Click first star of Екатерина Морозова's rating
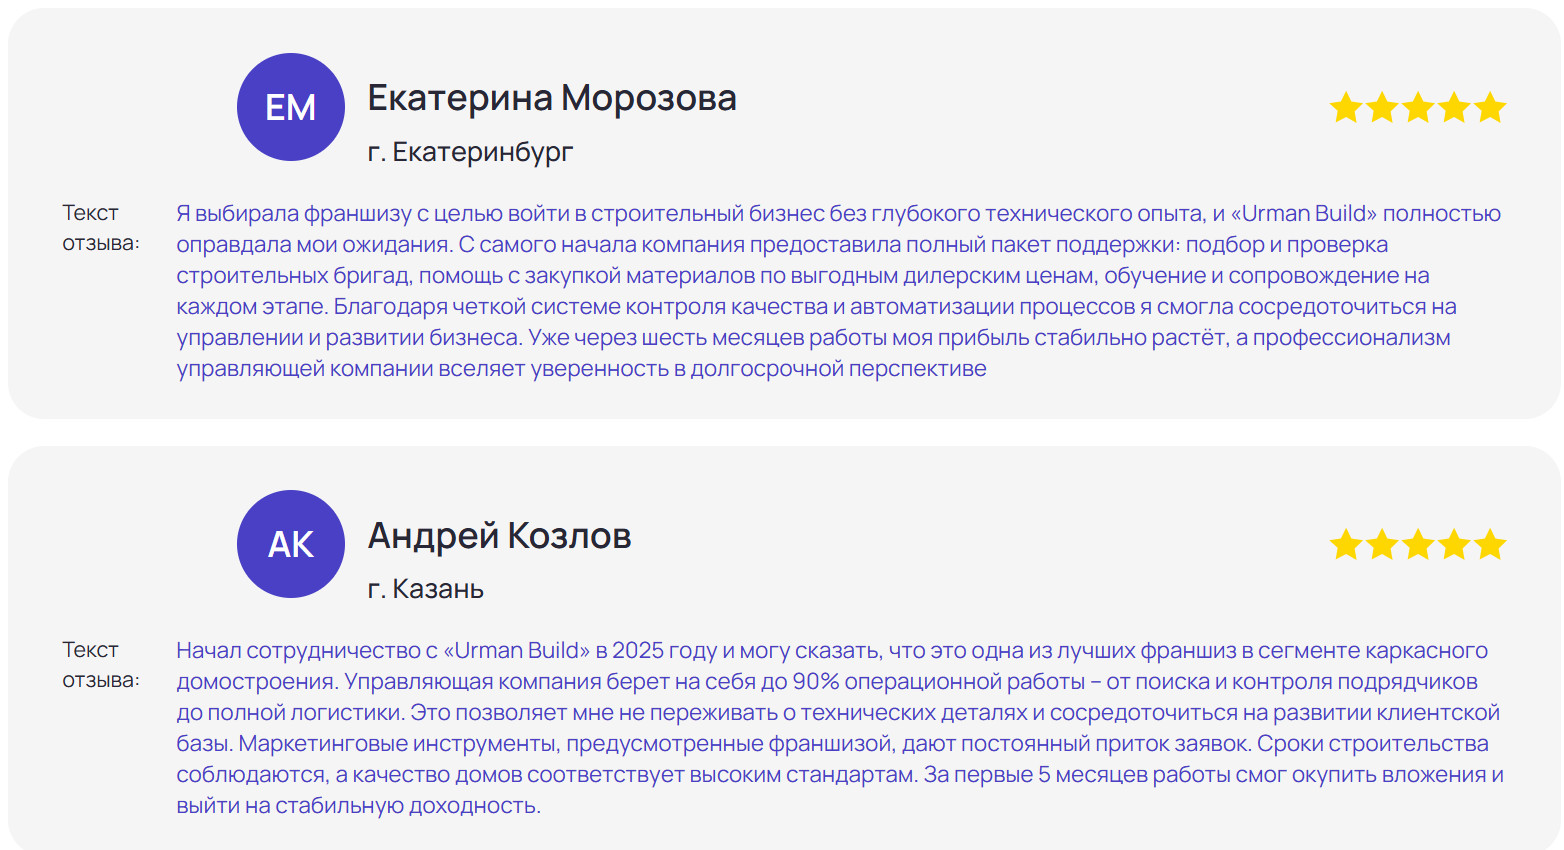Viewport: 1564px width, 850px height. click(x=1346, y=107)
